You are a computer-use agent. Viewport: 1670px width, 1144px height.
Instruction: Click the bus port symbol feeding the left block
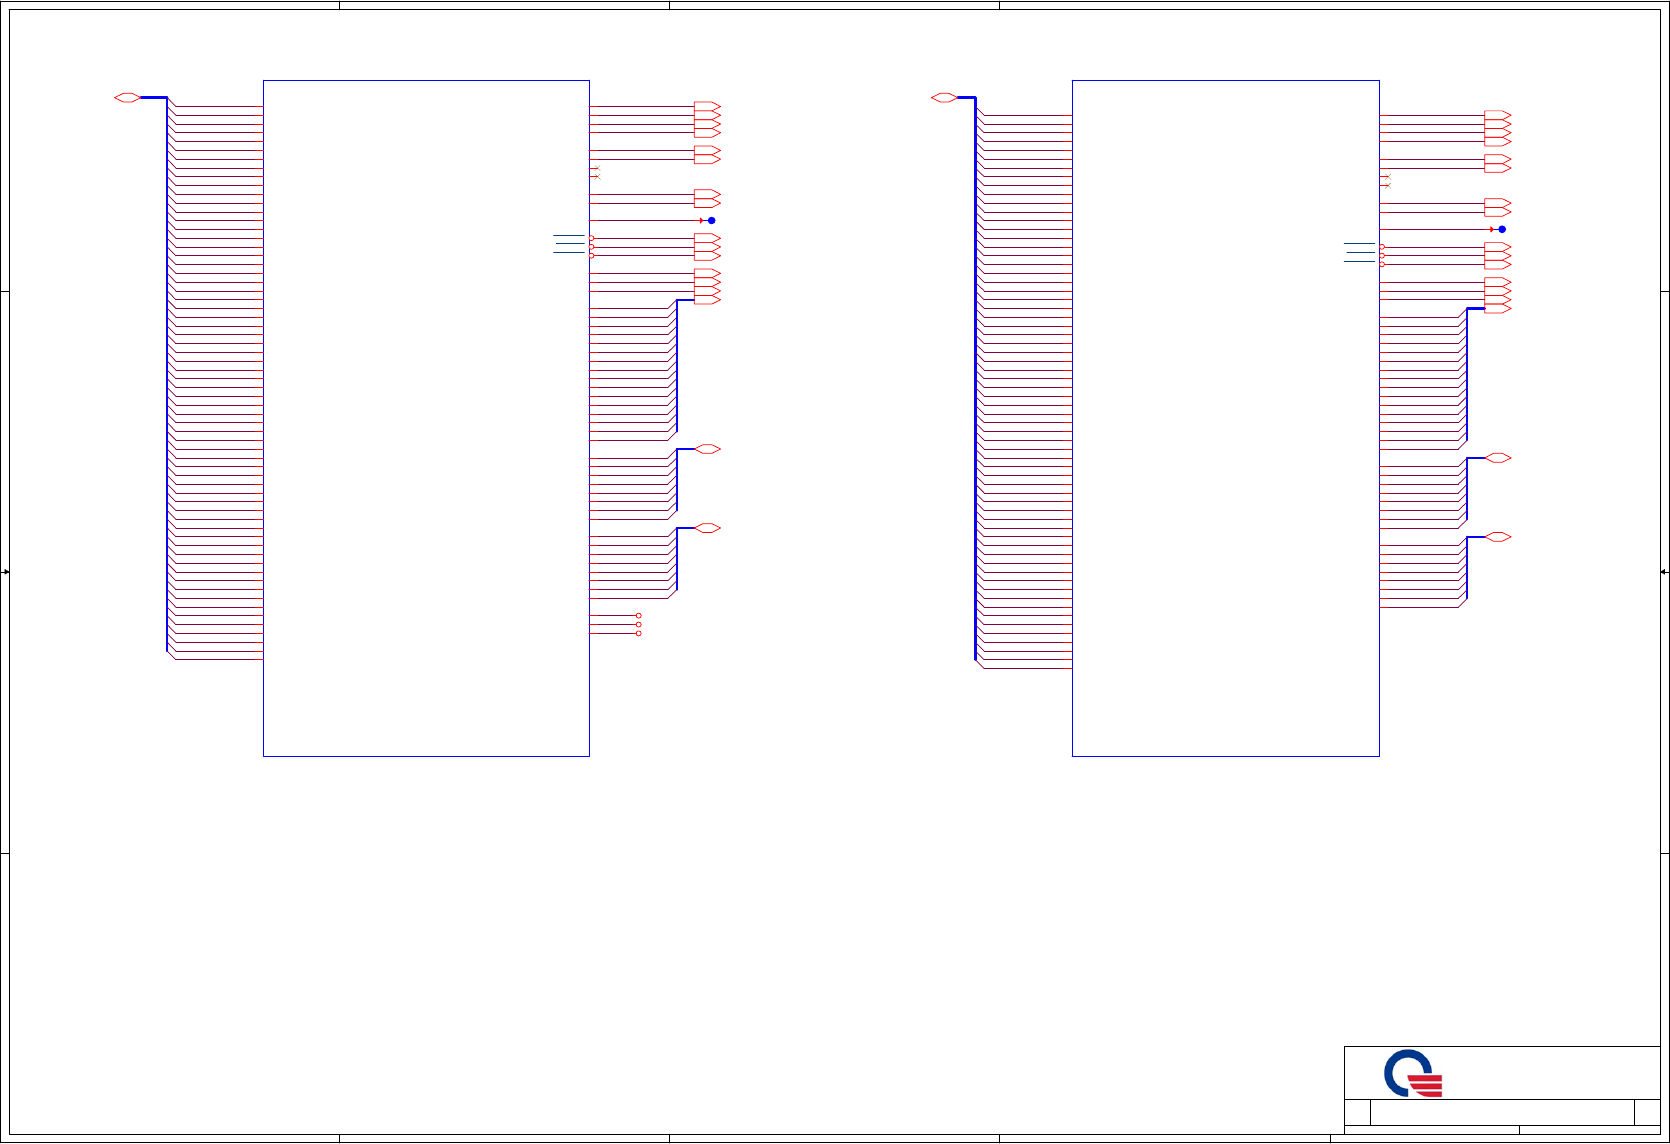pos(128,97)
